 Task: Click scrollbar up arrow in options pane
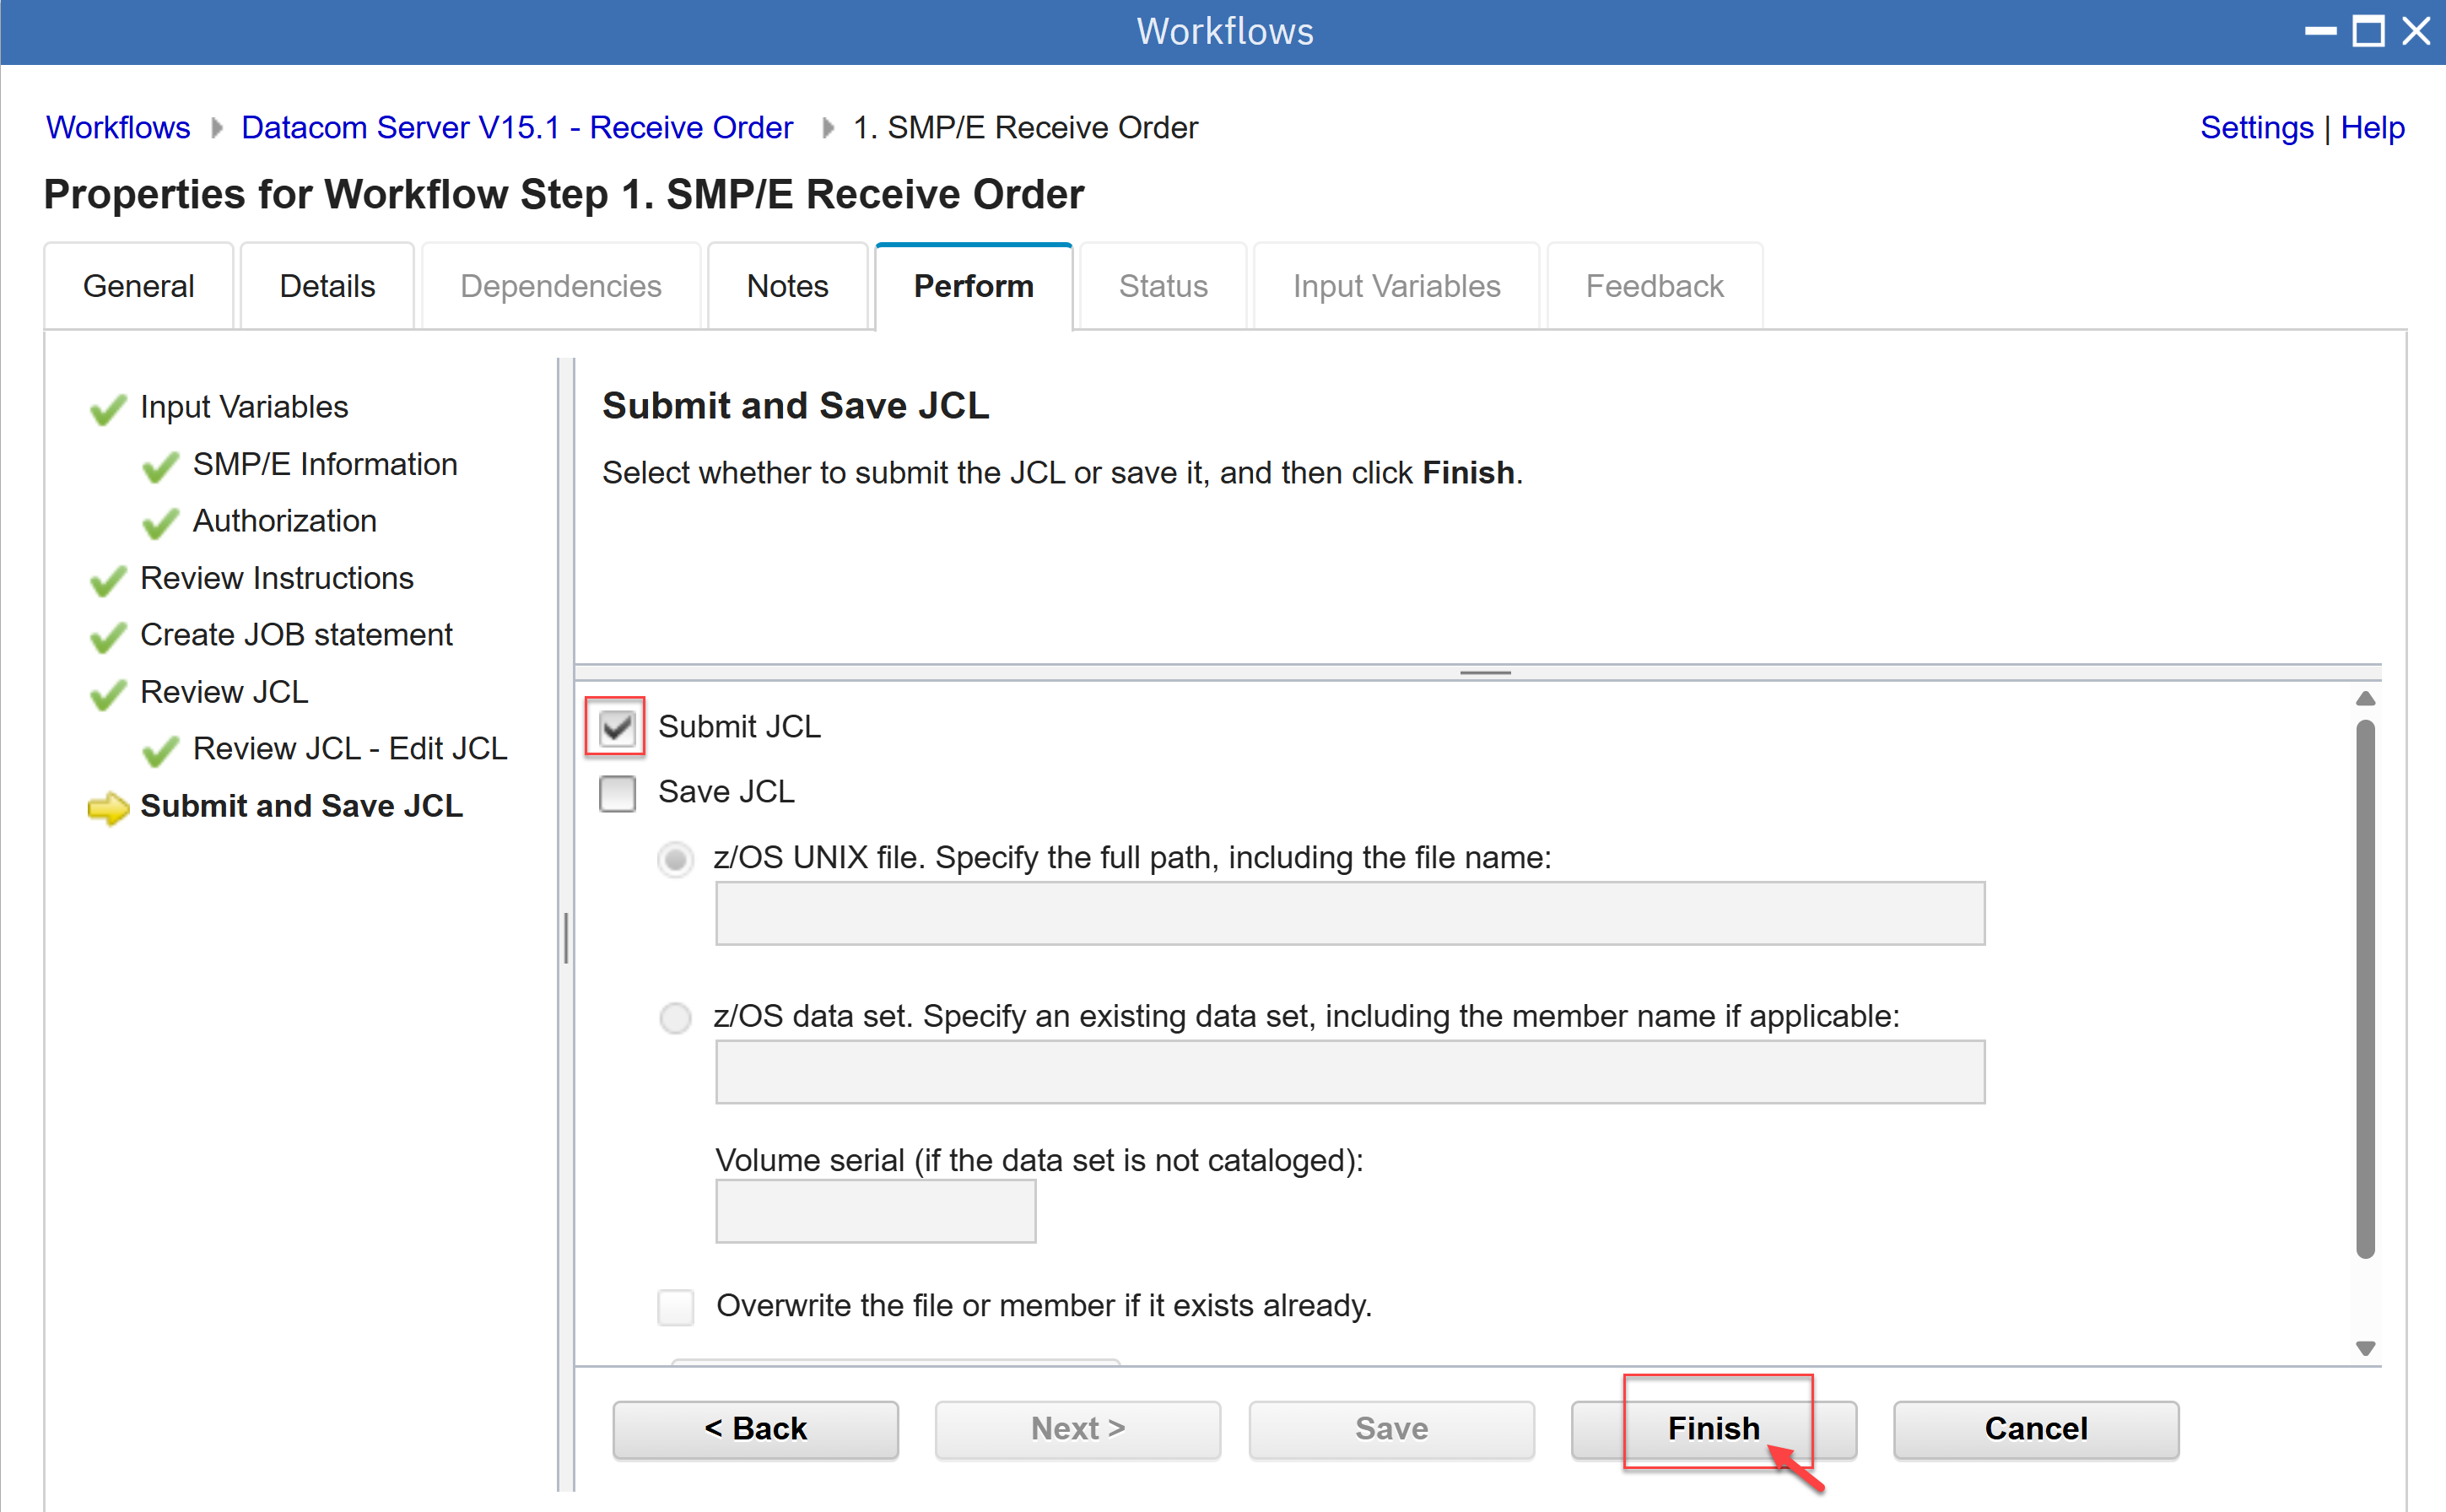[x=2364, y=699]
